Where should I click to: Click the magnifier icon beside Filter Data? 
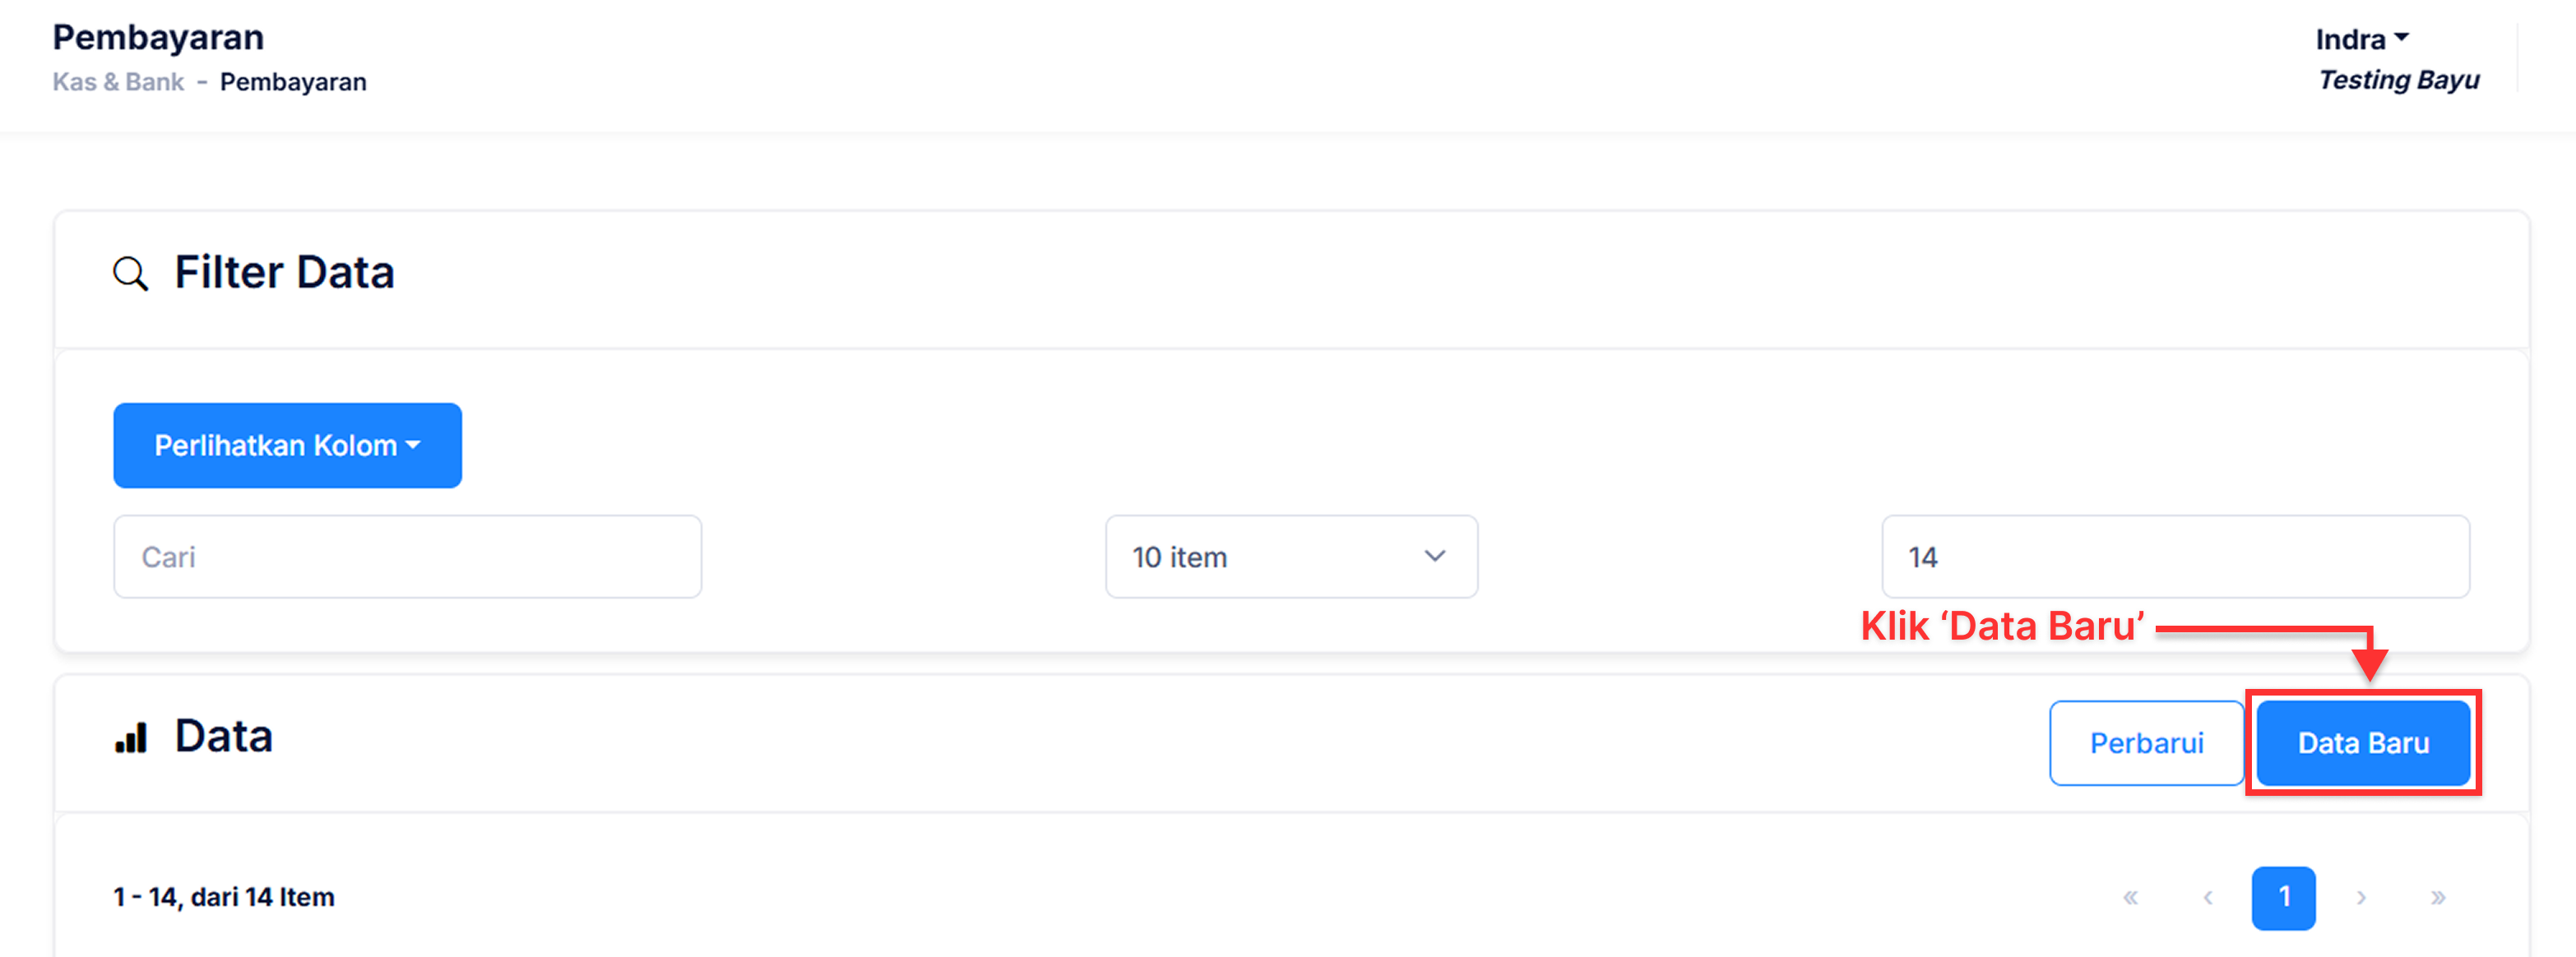pyautogui.click(x=130, y=273)
